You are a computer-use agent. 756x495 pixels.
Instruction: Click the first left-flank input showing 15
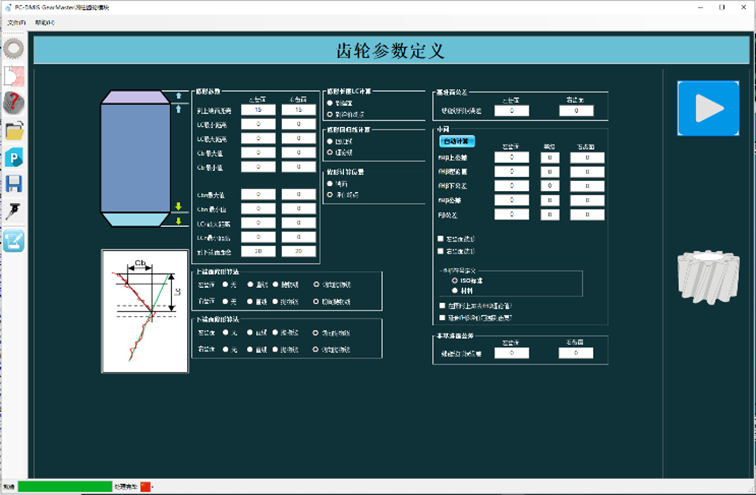click(257, 110)
